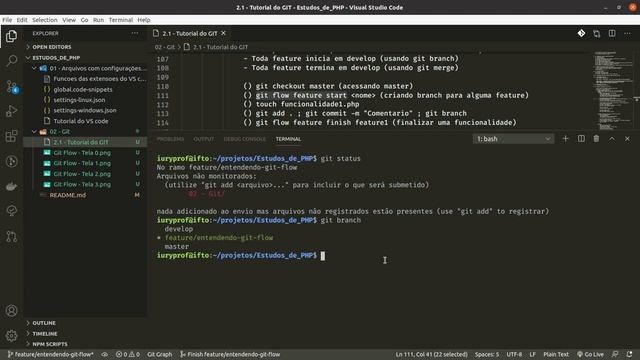
Task: Open the Explorer view in activity bar
Action: 11,36
